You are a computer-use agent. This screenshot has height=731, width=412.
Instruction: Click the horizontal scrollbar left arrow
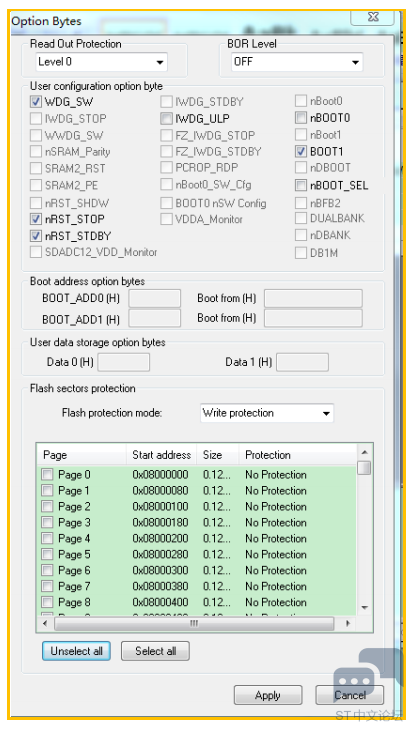pyautogui.click(x=45, y=623)
